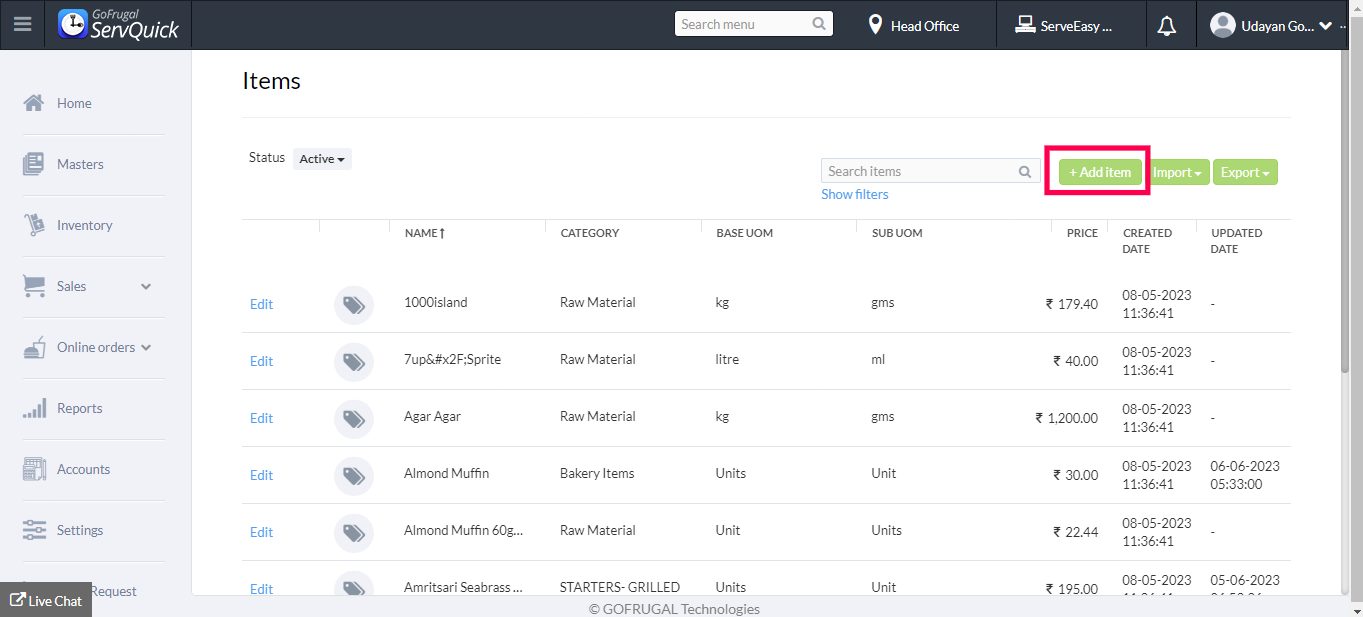The image size is (1363, 617).
Task: Click the tag icon beside Agar Agar
Action: [x=353, y=419]
